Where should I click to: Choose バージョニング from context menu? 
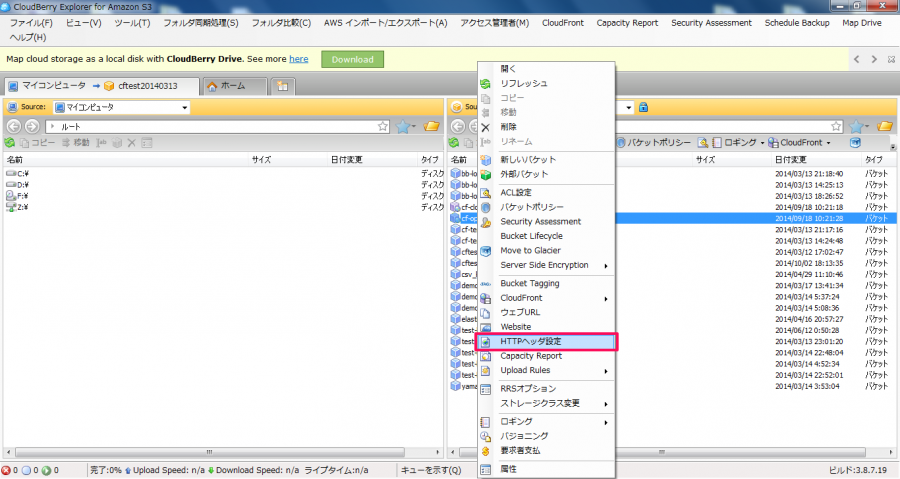548,436
